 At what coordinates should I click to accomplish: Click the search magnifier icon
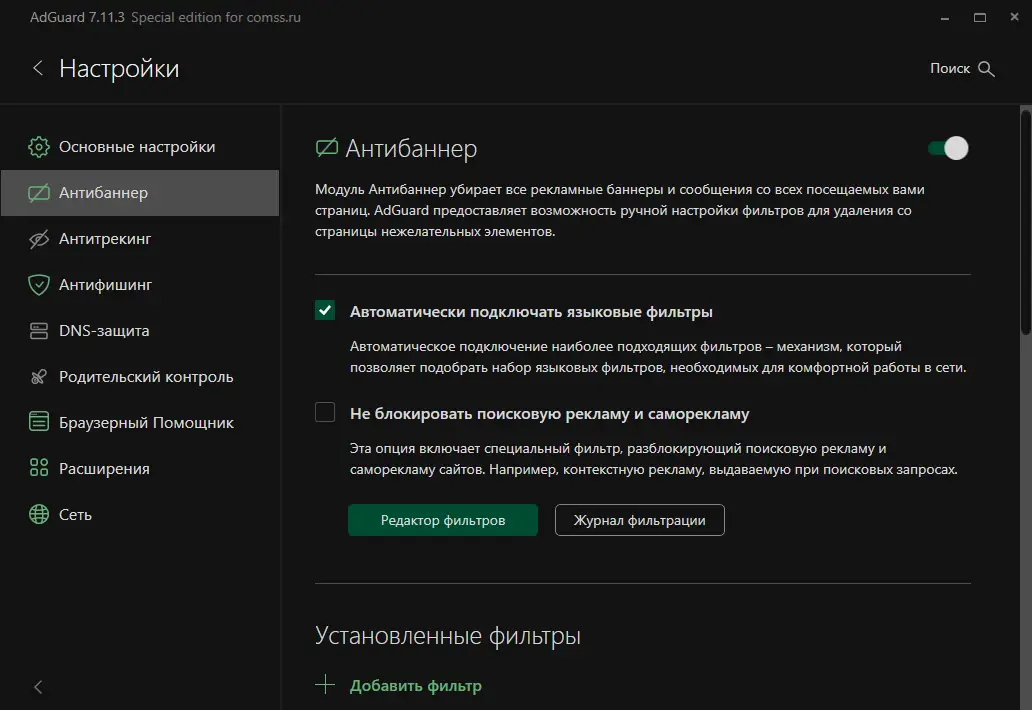986,69
